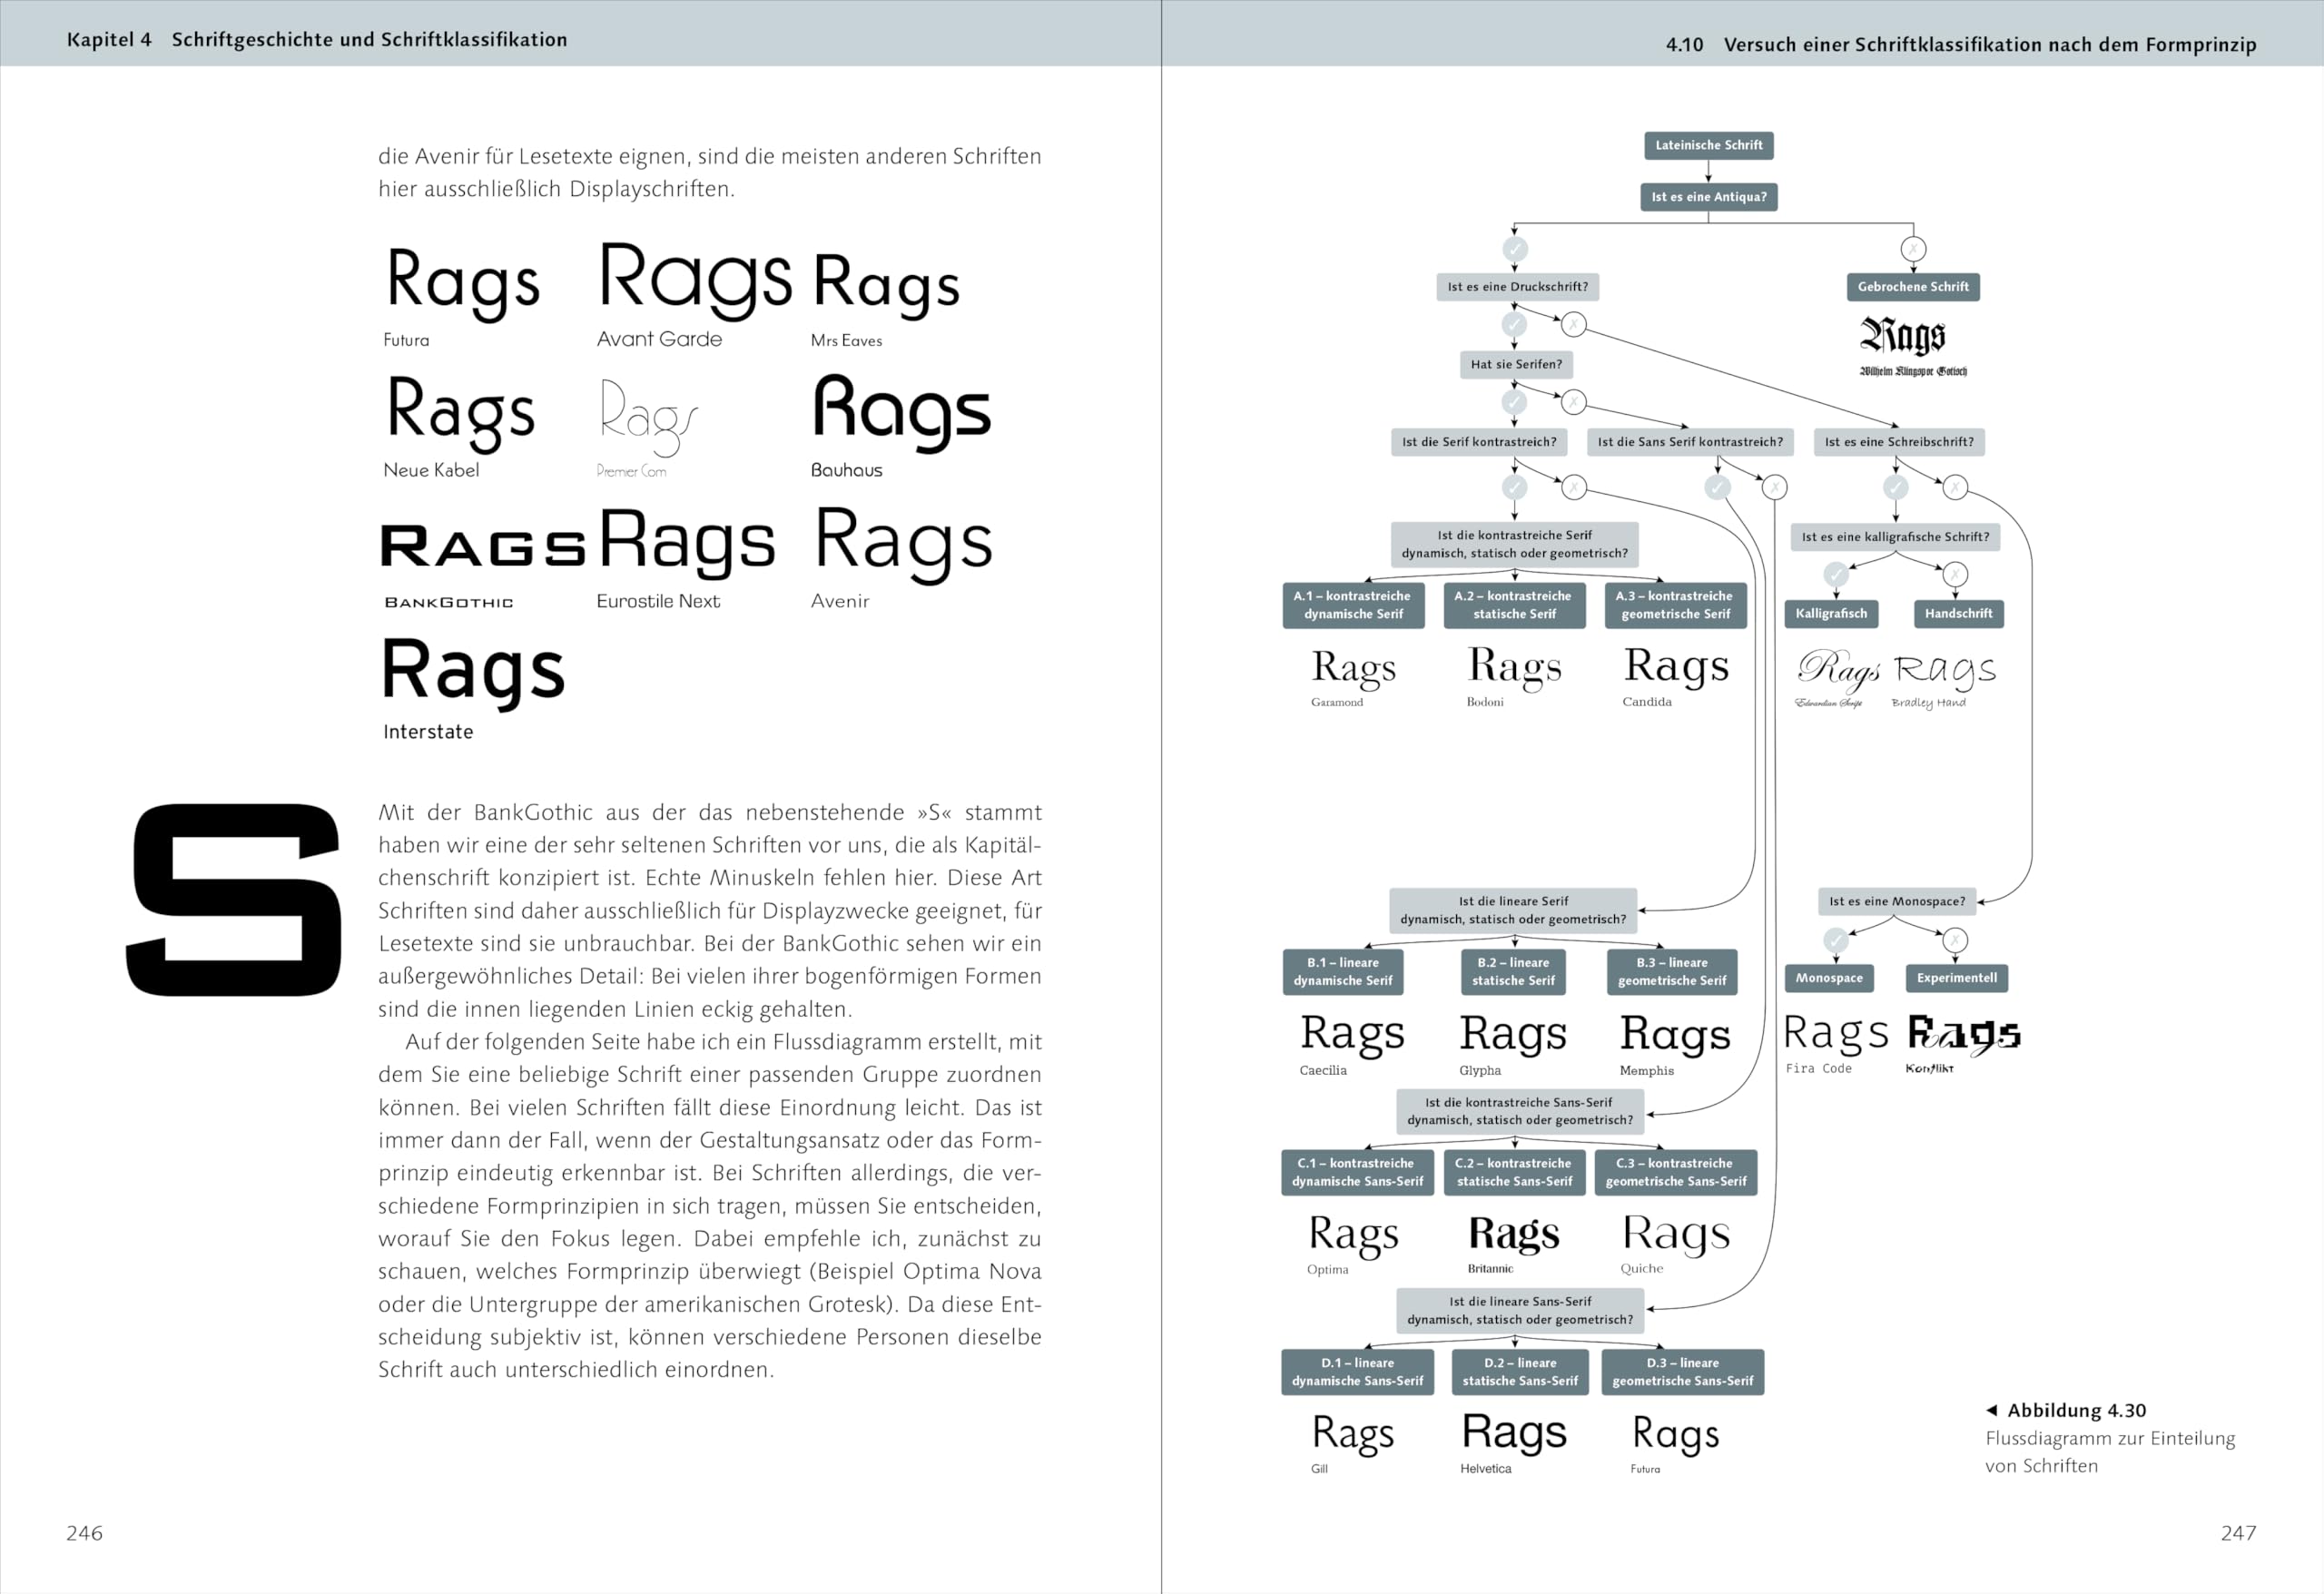
Task: Click the Bradley Hand font label
Action: 1928,703
